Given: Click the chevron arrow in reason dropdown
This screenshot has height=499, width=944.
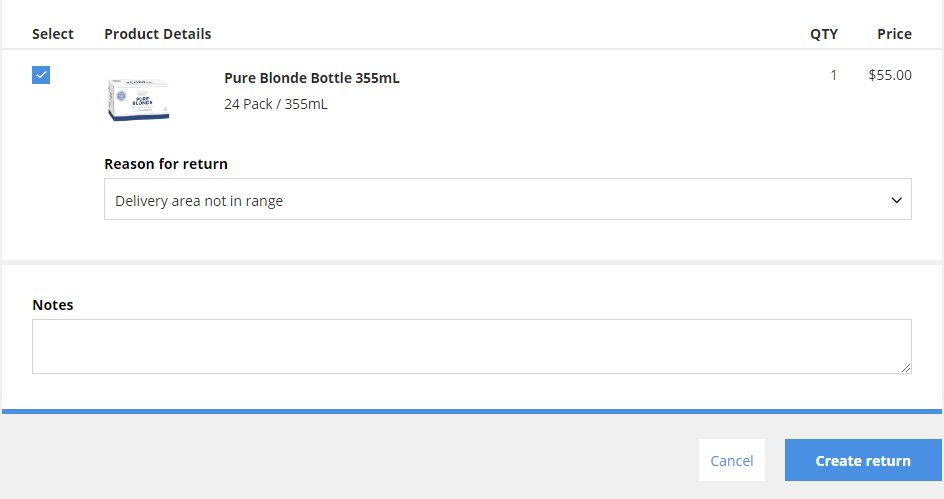Looking at the screenshot, I should click(x=896, y=200).
